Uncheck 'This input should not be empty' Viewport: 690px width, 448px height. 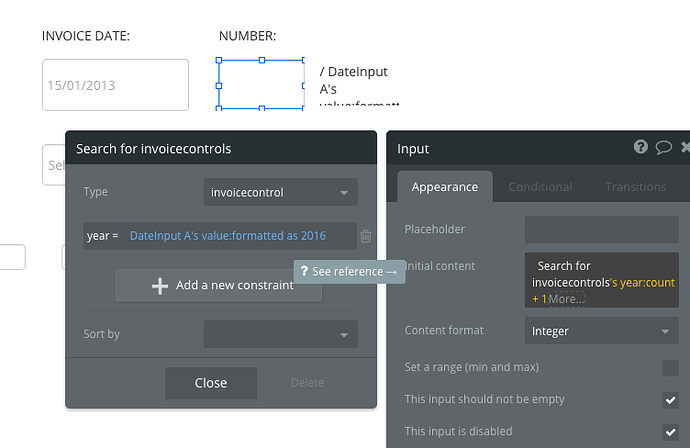click(670, 400)
